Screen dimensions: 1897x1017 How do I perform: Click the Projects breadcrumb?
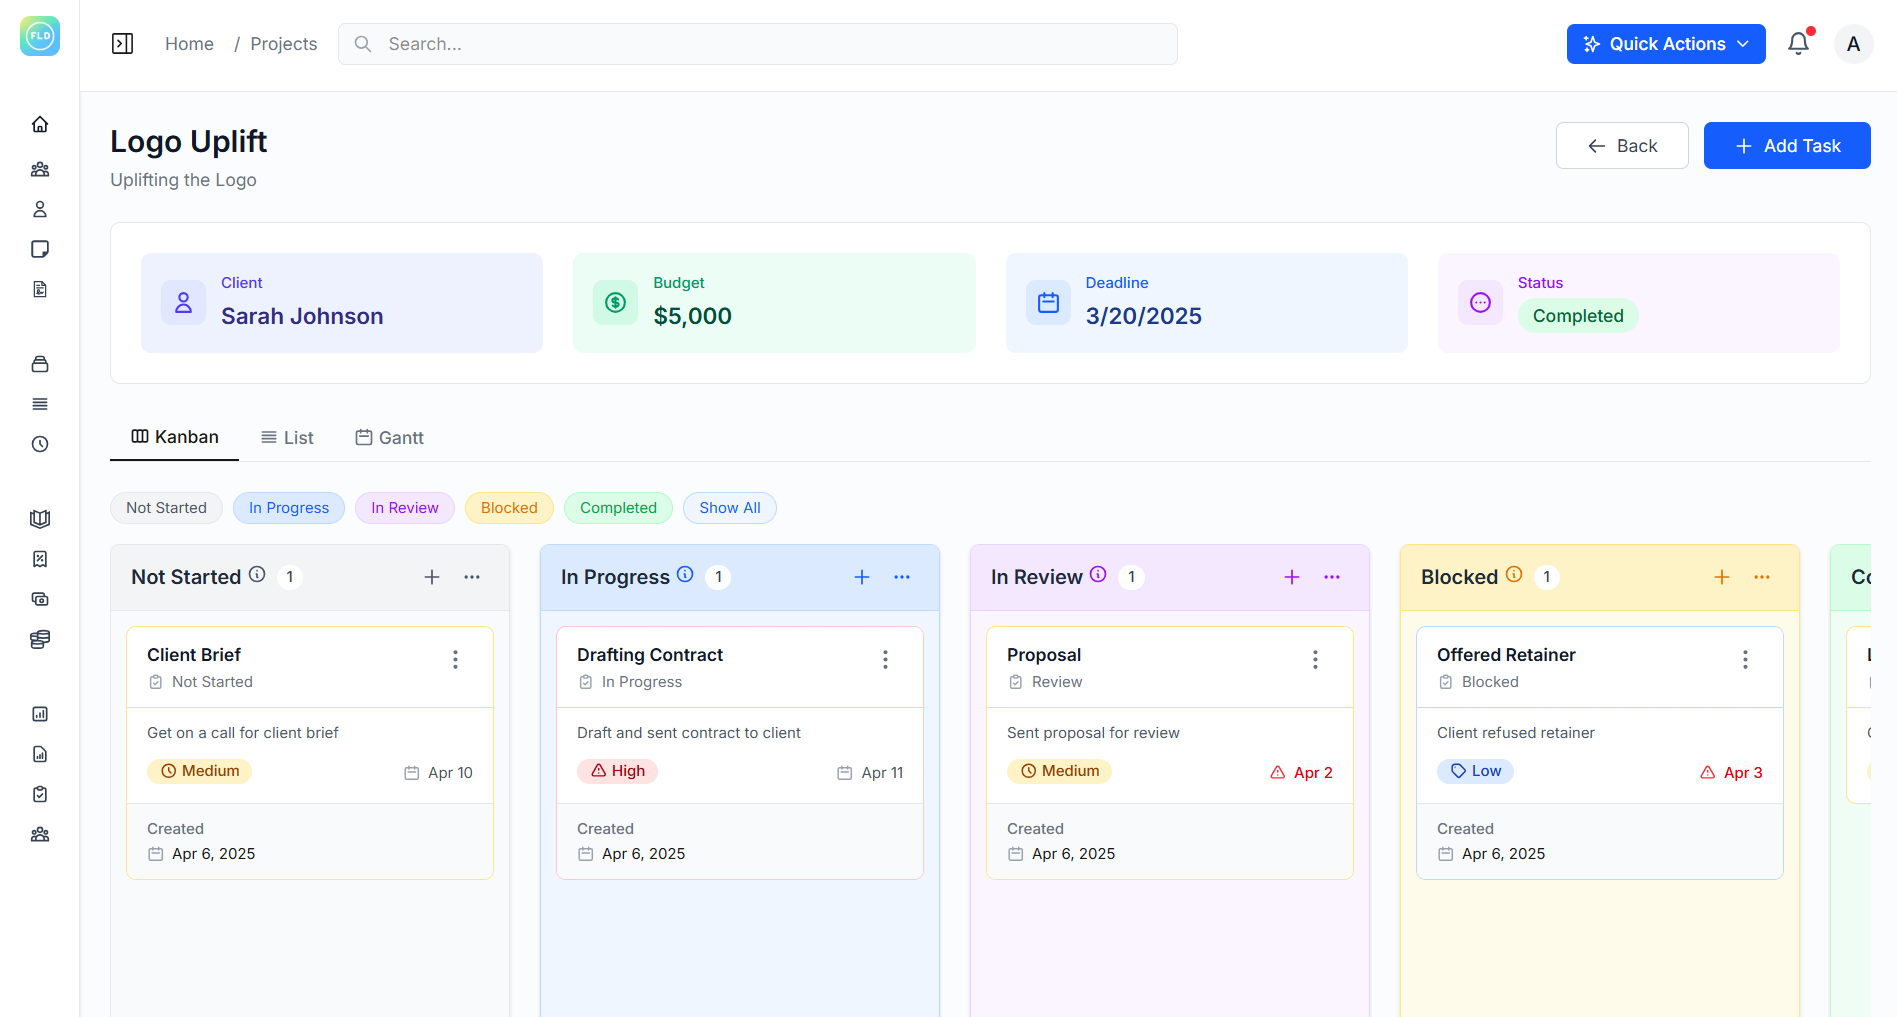point(283,44)
